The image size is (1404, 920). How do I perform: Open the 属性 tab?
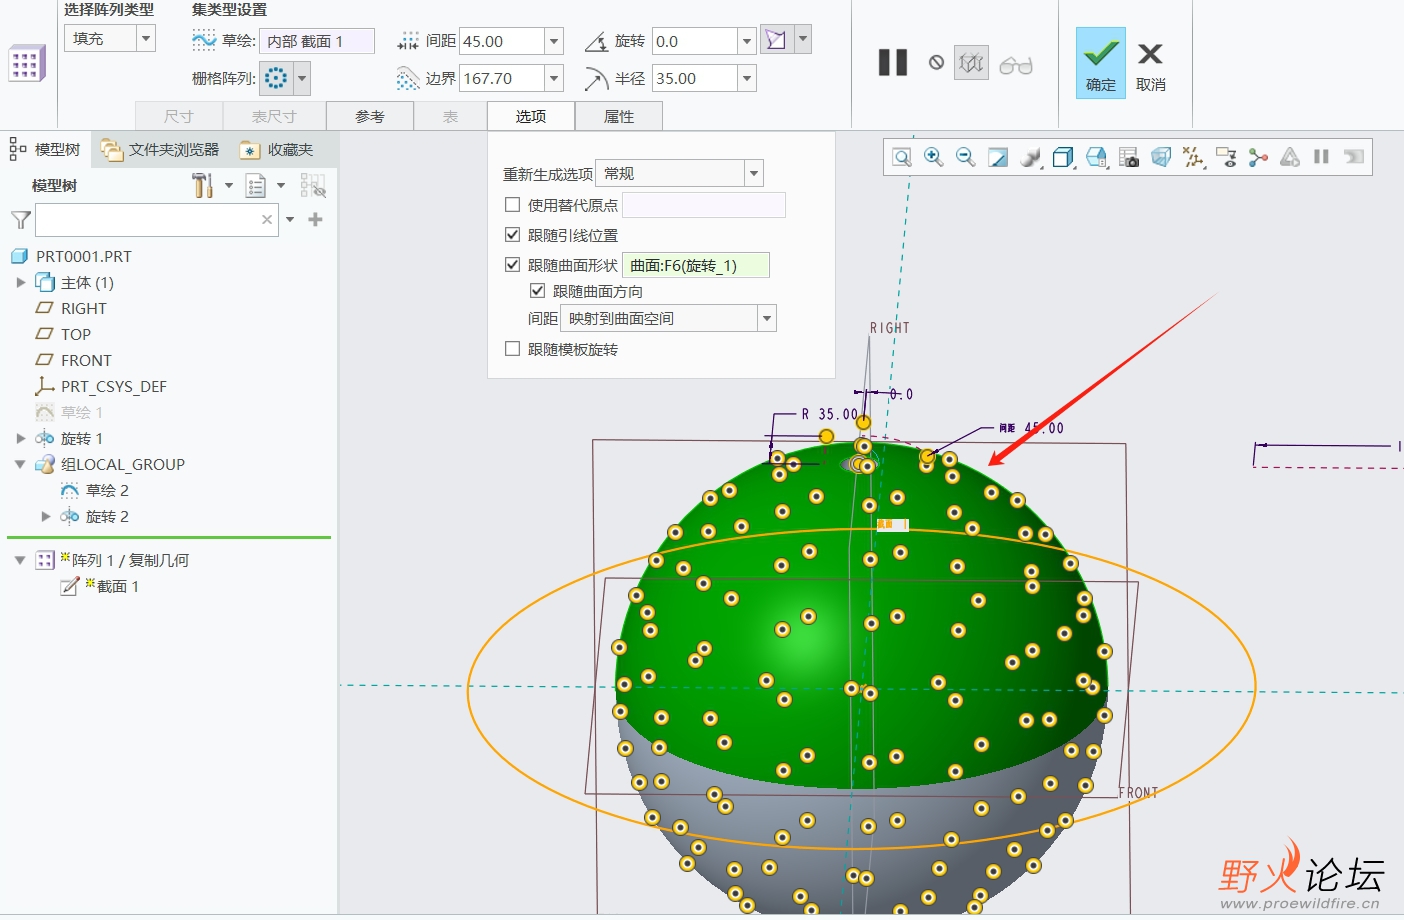(618, 117)
